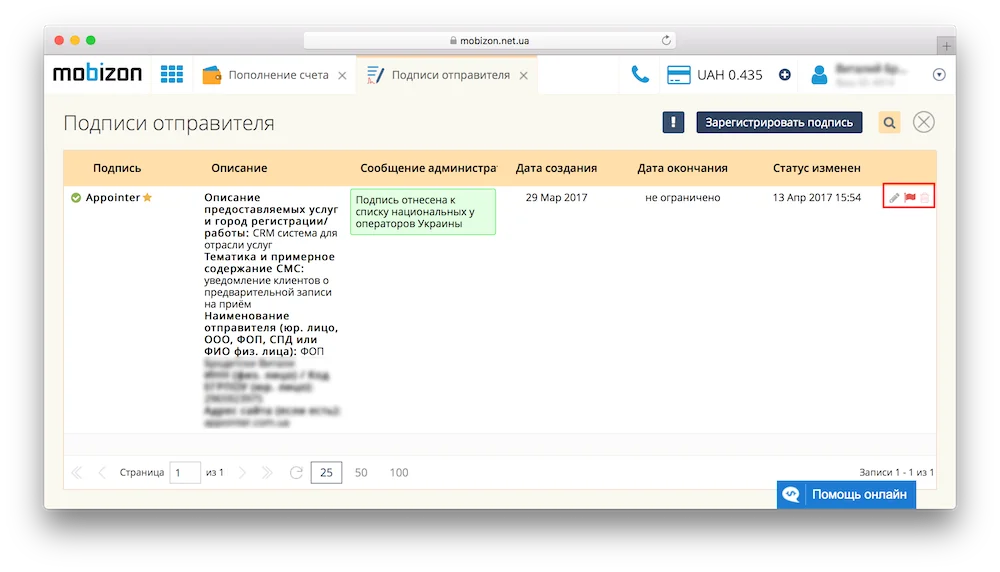The height and width of the screenshot is (572, 1000).
Task: Click the Описание text of Appointer row
Action: (x=272, y=310)
